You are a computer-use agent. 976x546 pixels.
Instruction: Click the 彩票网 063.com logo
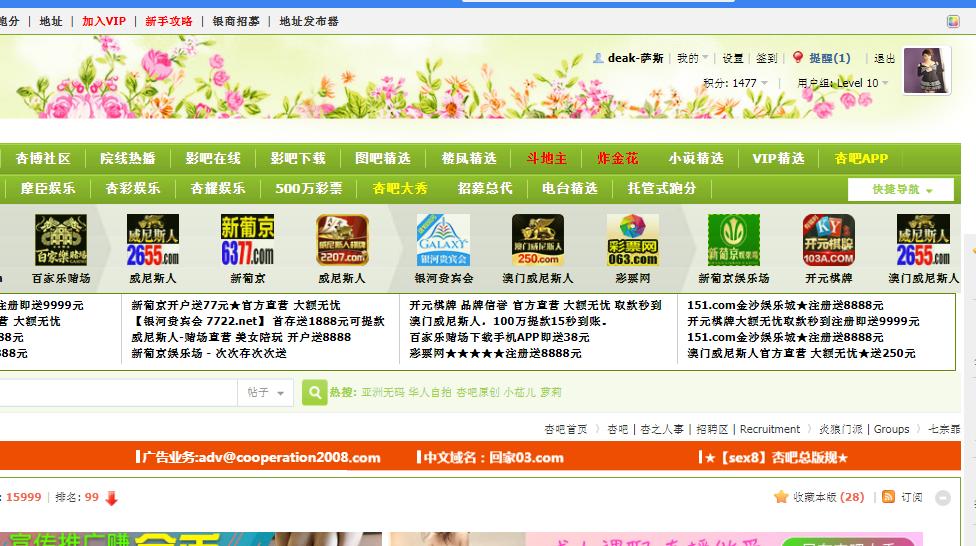click(x=632, y=240)
